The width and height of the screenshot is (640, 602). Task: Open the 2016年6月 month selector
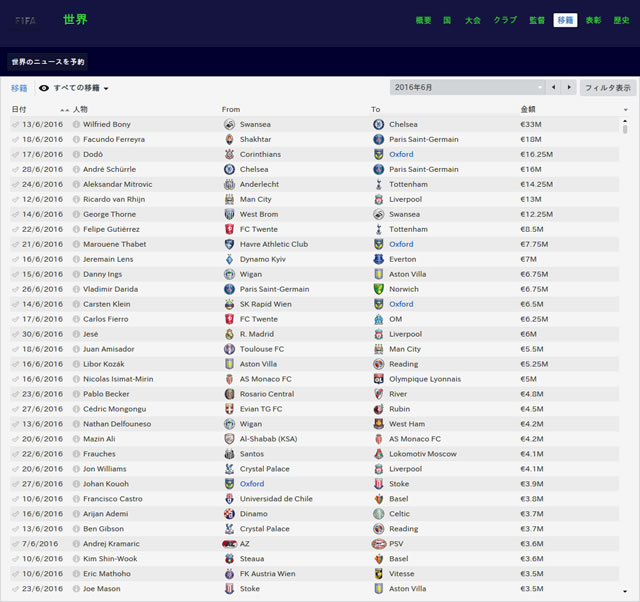[x=467, y=87]
